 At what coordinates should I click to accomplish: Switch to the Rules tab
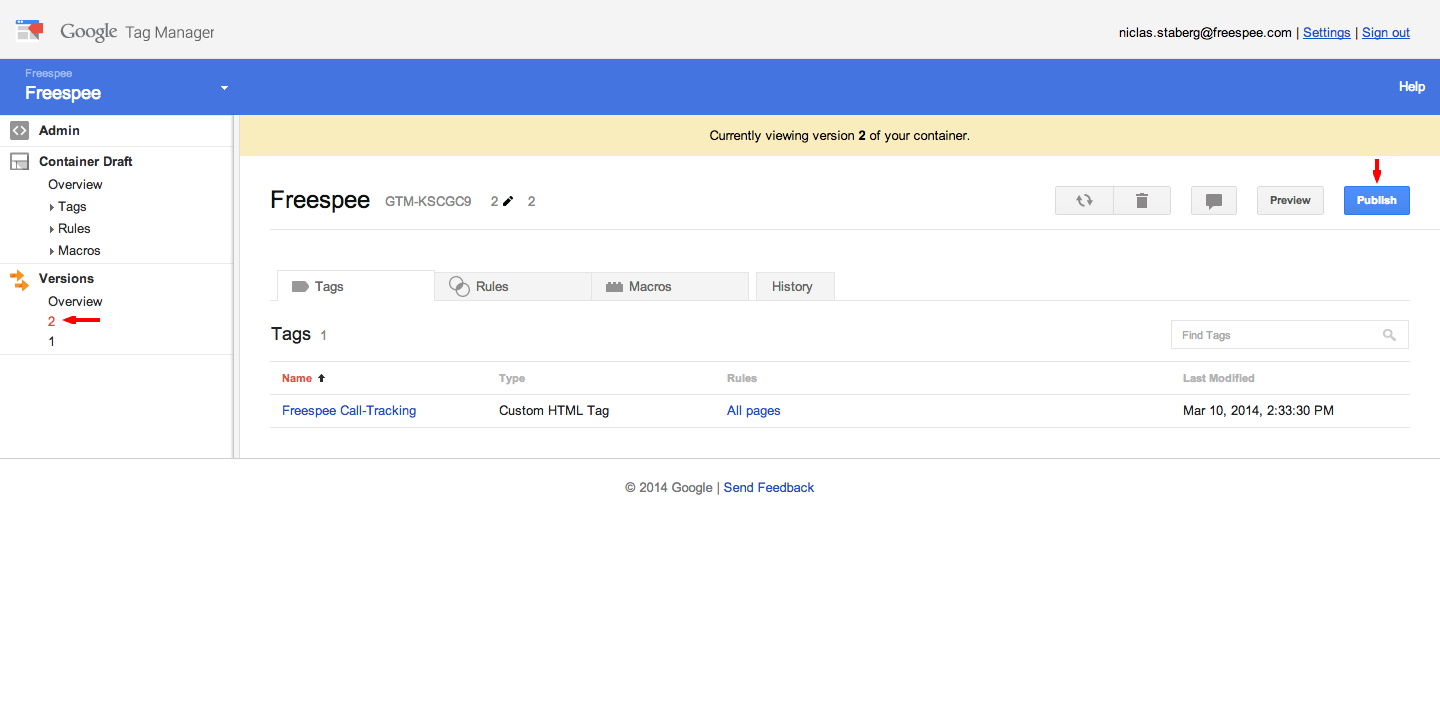point(513,286)
